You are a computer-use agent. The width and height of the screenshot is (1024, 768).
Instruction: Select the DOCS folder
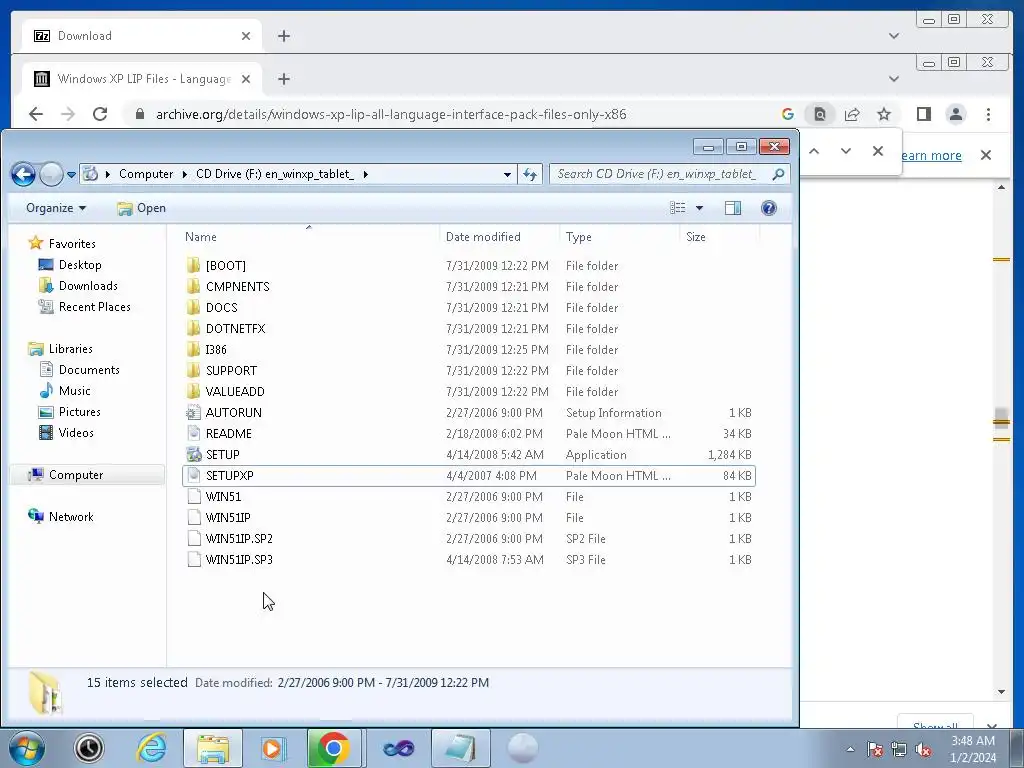click(468, 308)
